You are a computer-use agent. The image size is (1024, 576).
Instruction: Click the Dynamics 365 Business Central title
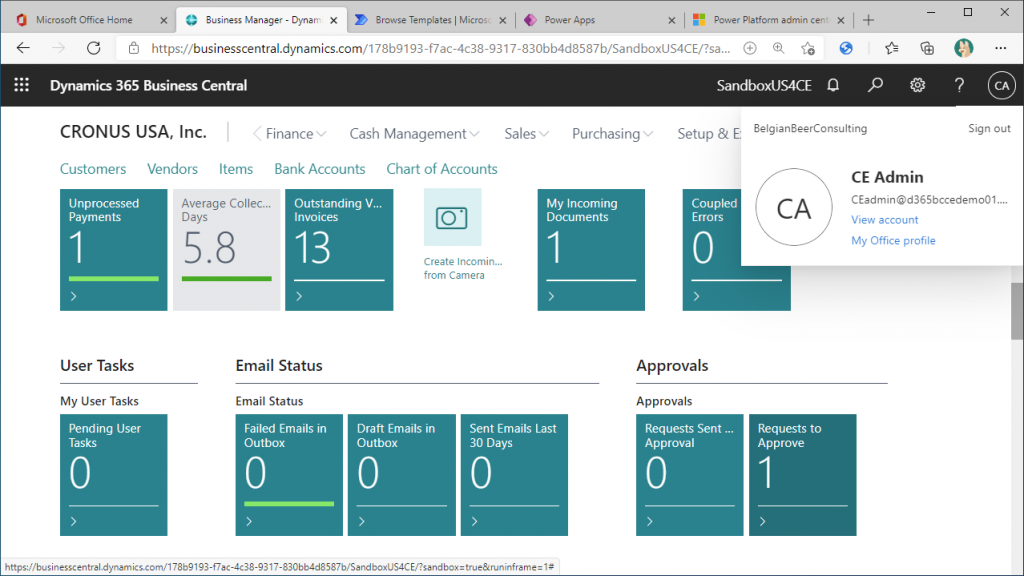tap(148, 86)
